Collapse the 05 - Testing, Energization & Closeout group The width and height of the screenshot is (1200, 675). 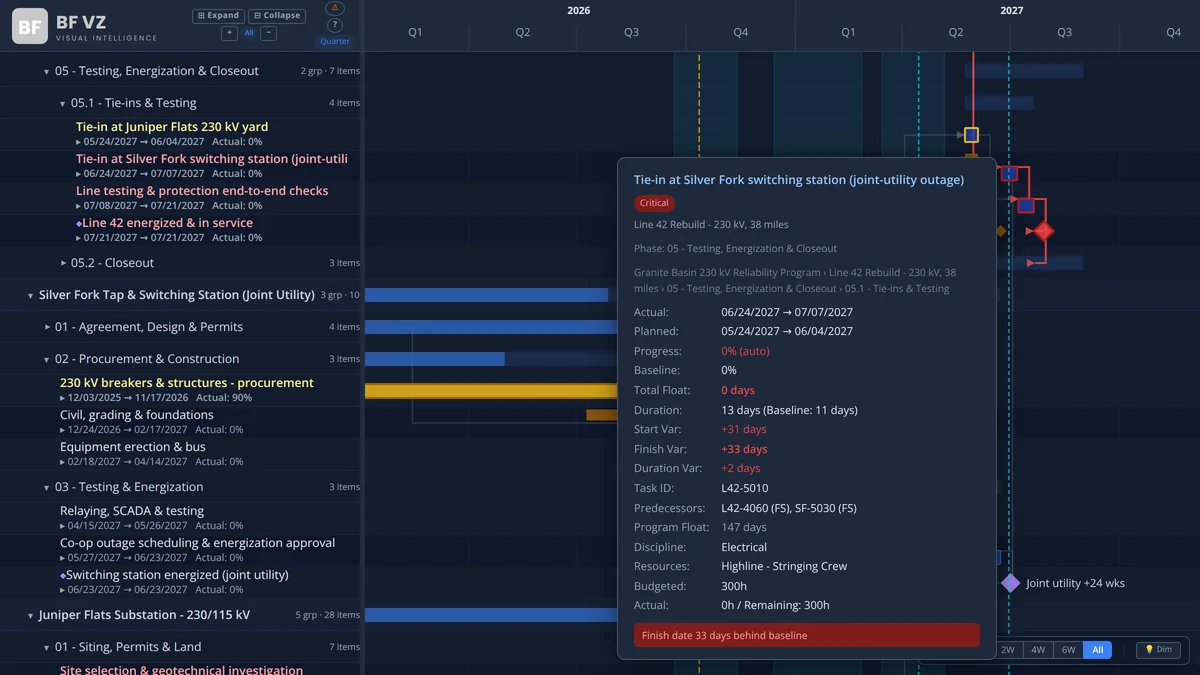[x=46, y=72]
